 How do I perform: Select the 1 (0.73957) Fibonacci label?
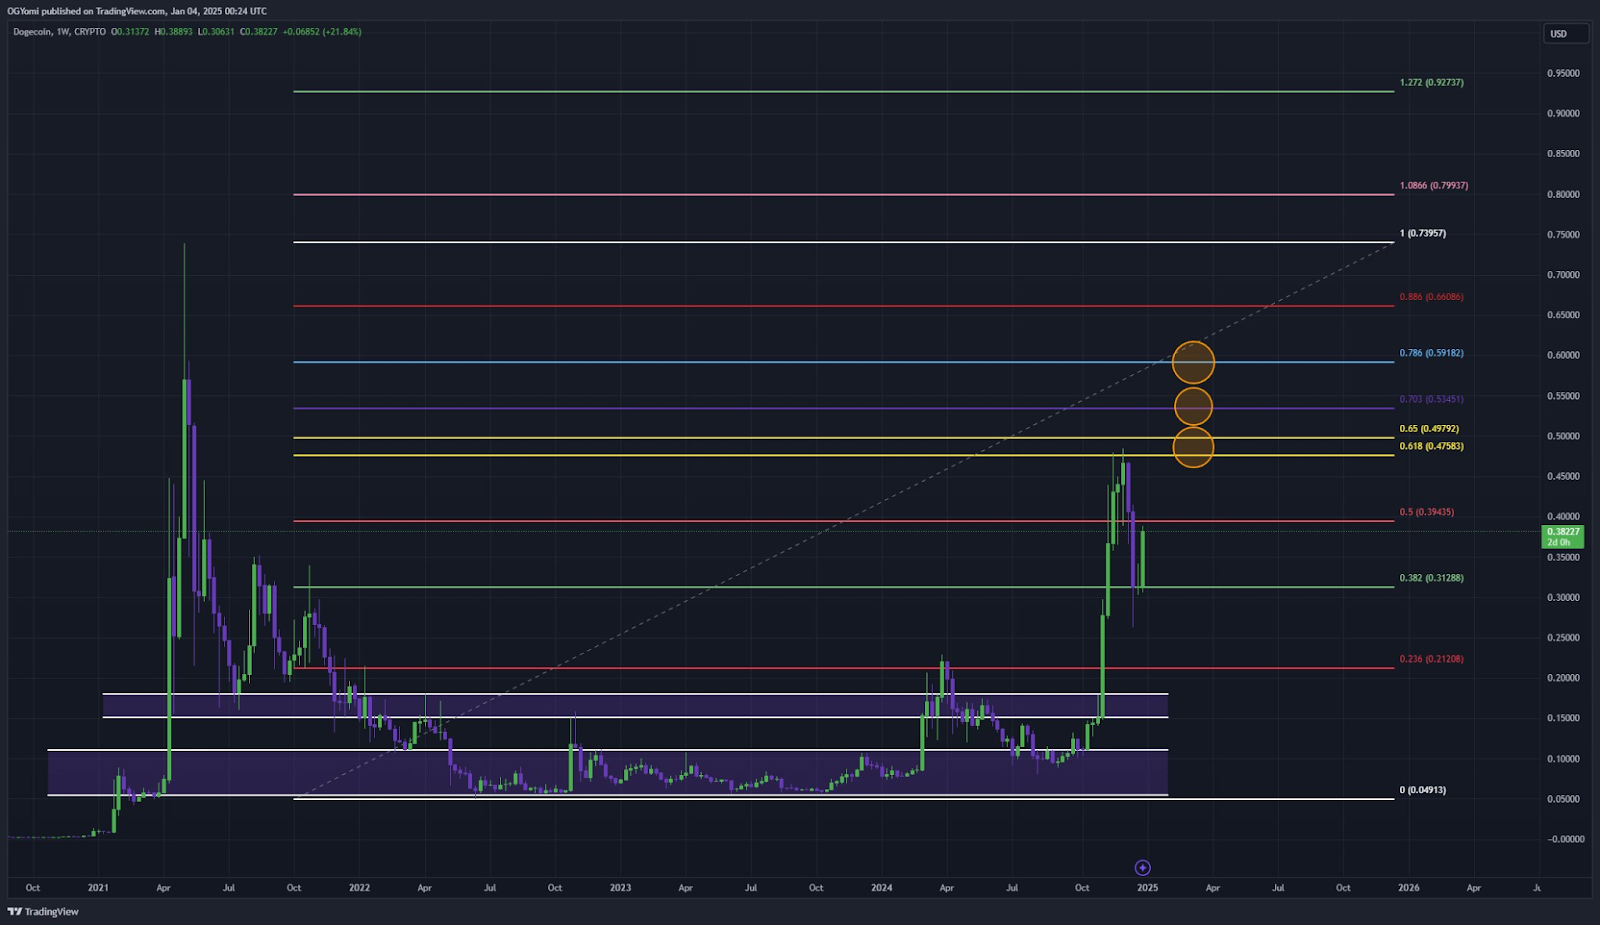pyautogui.click(x=1422, y=233)
